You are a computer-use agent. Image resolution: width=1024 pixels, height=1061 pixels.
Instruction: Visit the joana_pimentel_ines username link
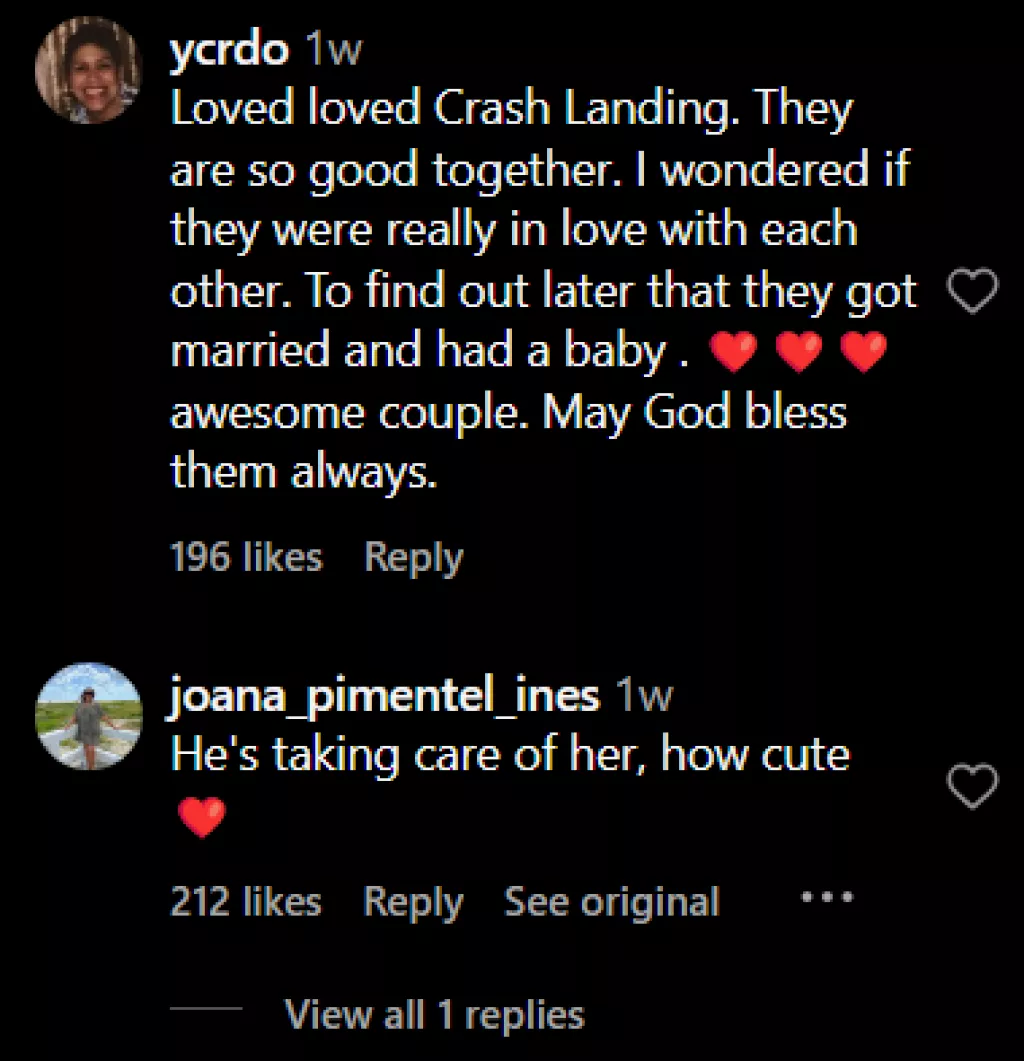click(x=385, y=696)
